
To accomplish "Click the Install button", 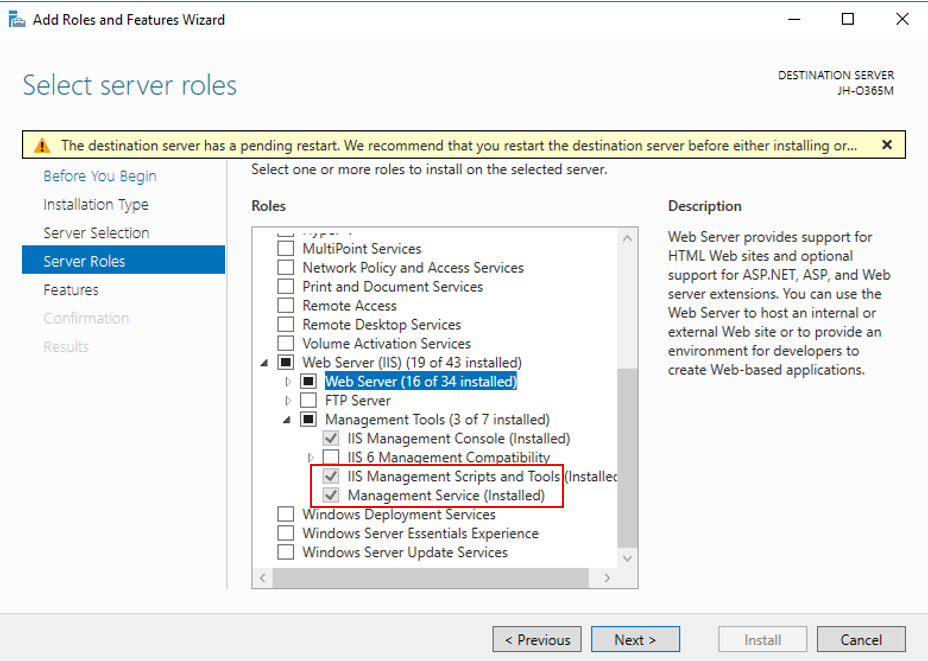I will coord(762,639).
